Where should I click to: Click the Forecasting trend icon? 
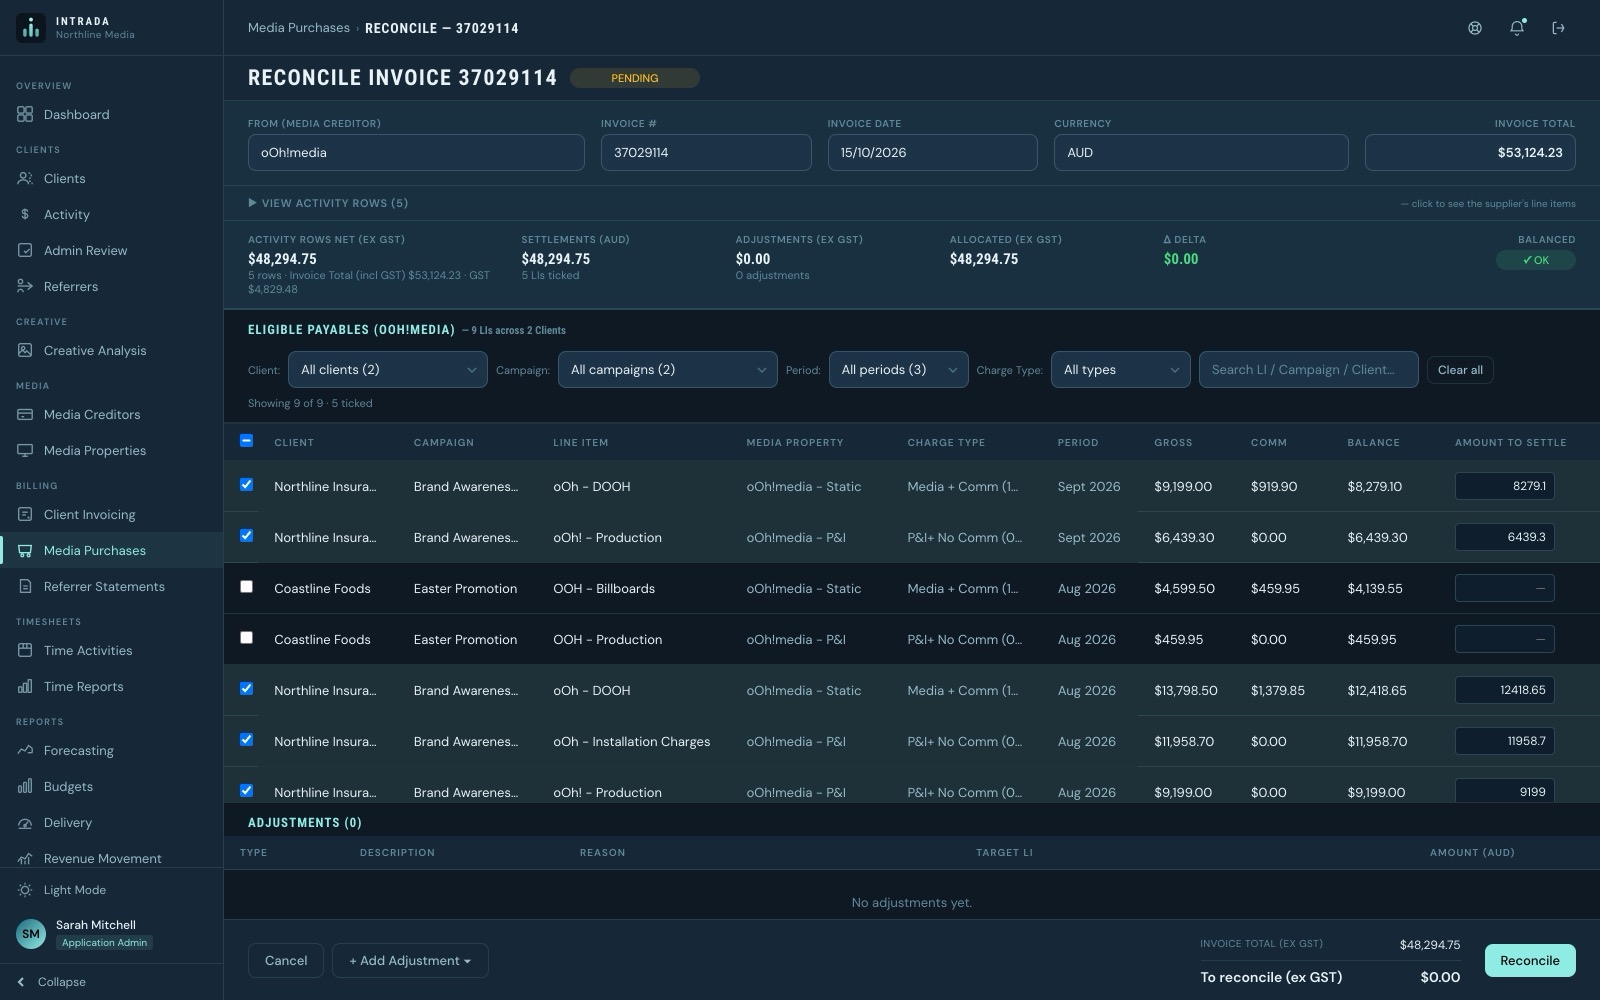click(25, 750)
